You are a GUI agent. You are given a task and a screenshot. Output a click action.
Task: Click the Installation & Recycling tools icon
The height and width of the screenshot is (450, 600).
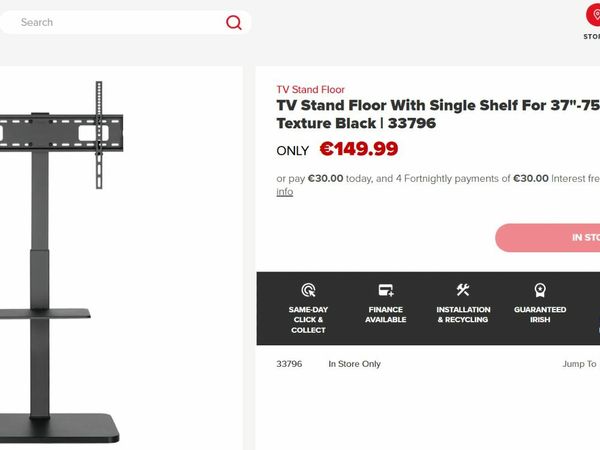[x=463, y=290]
